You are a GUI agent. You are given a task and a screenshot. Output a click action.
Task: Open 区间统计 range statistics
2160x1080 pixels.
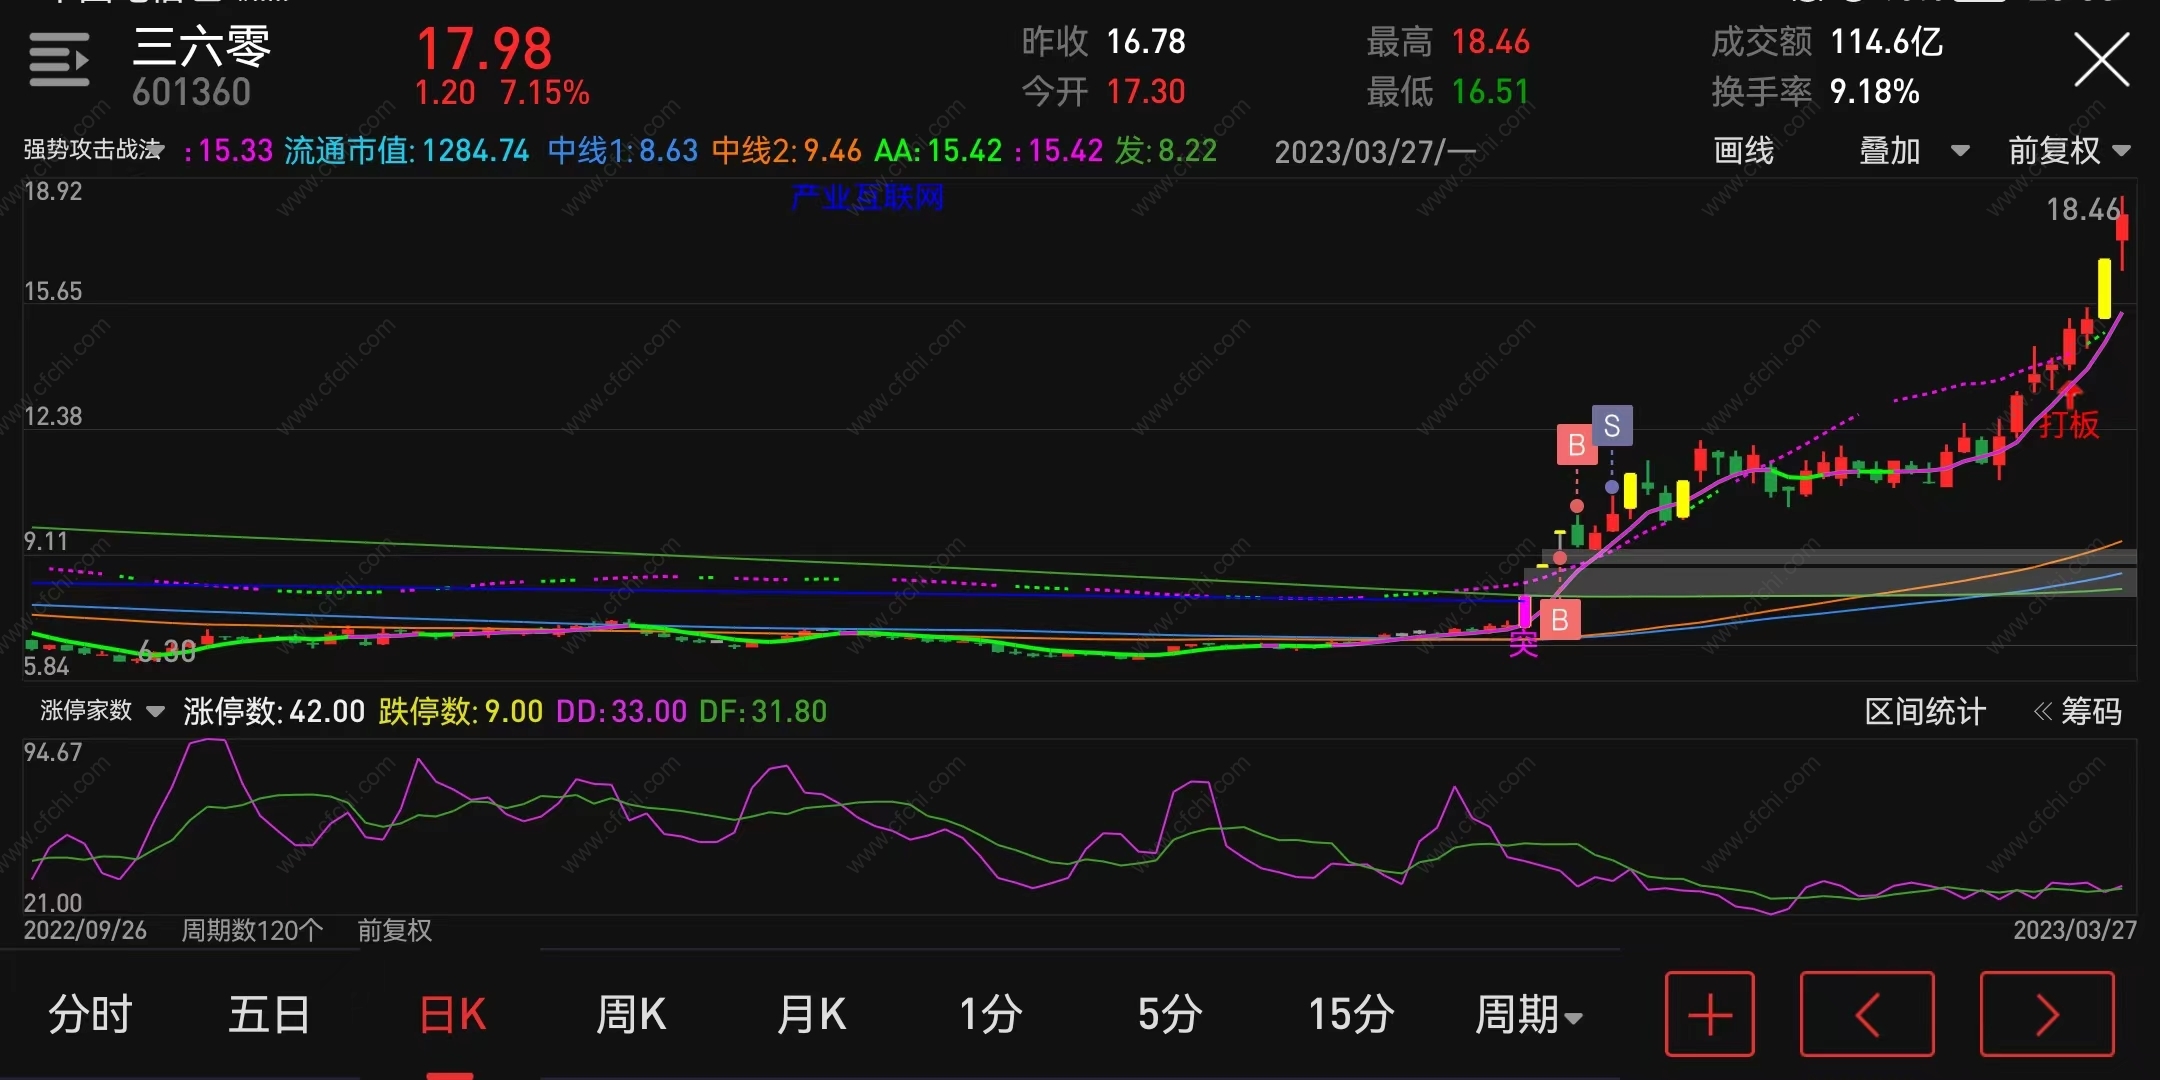[1924, 712]
